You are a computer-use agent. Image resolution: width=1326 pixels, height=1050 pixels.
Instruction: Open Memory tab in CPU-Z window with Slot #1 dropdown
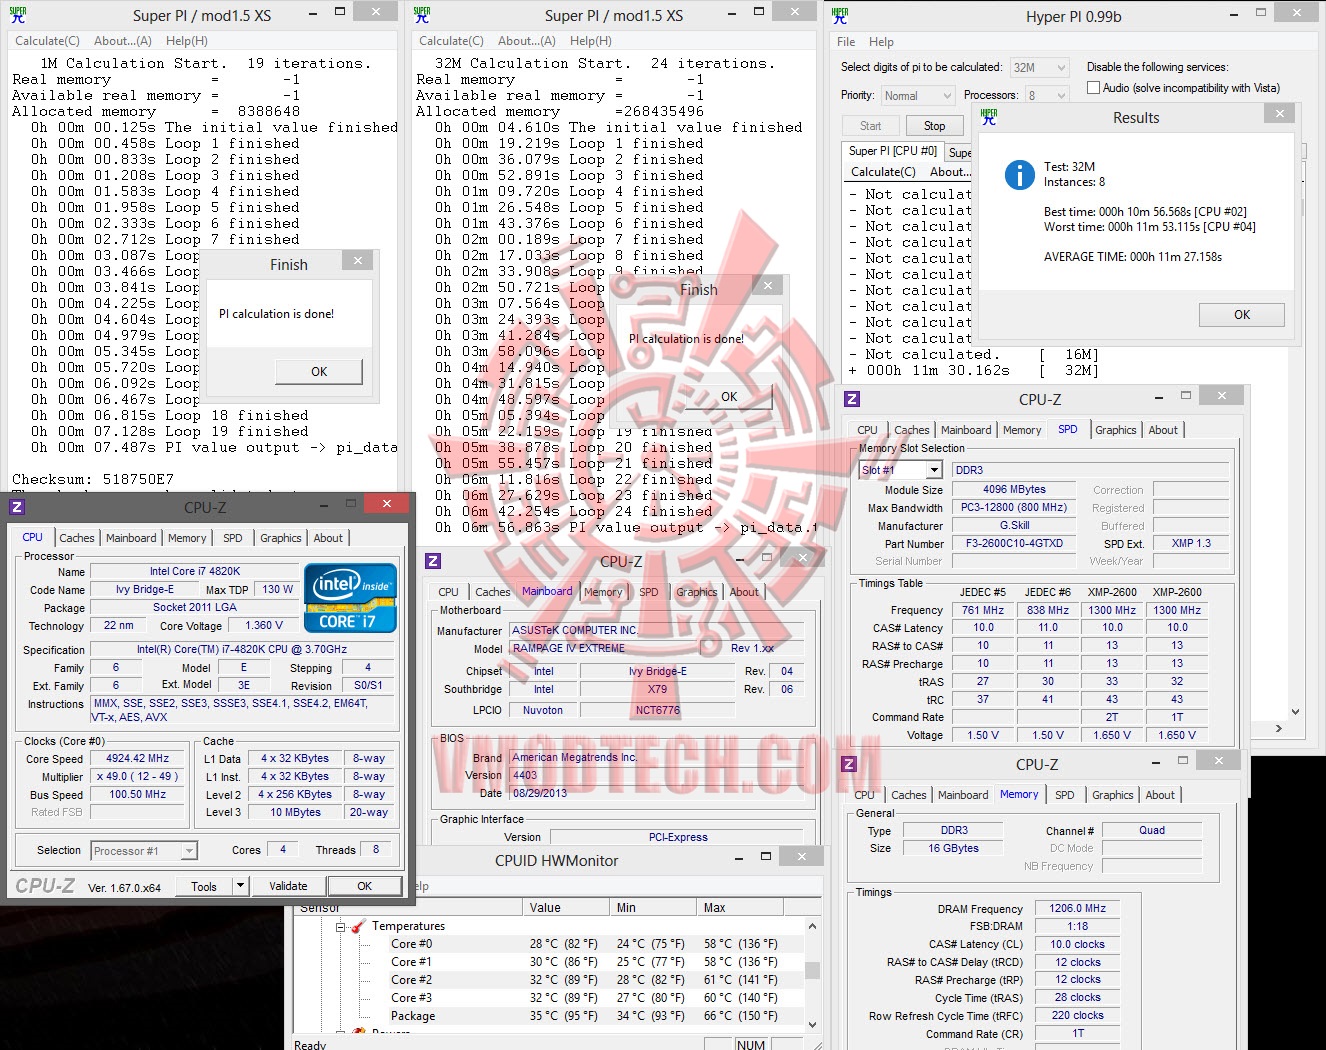pyautogui.click(x=1022, y=430)
